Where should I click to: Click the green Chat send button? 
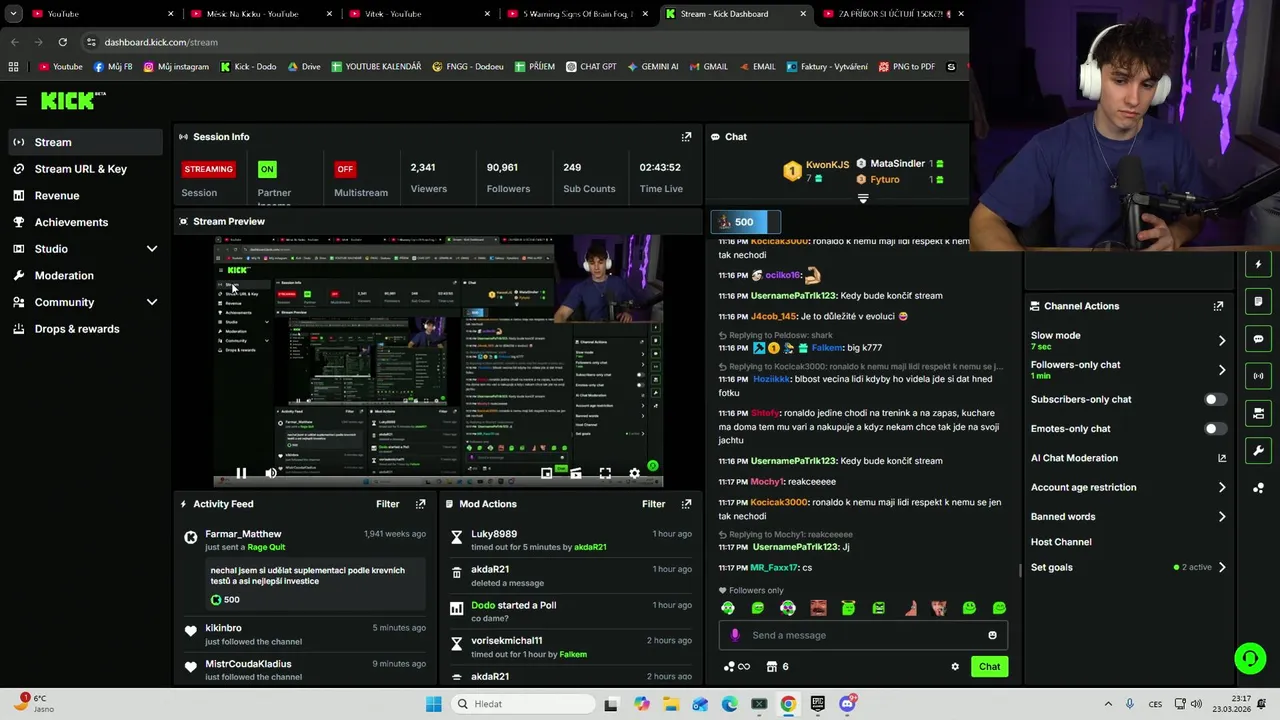pos(989,667)
